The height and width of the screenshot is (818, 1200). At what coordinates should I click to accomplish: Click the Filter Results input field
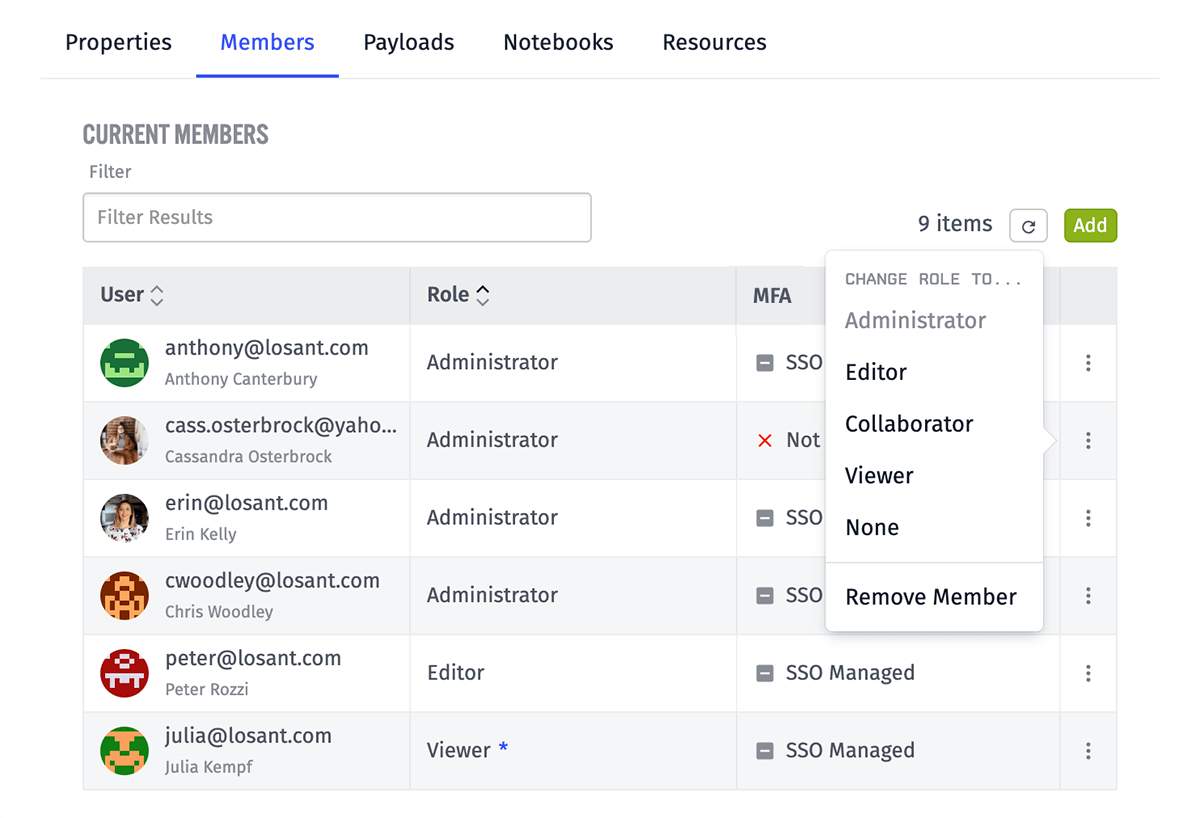click(337, 217)
